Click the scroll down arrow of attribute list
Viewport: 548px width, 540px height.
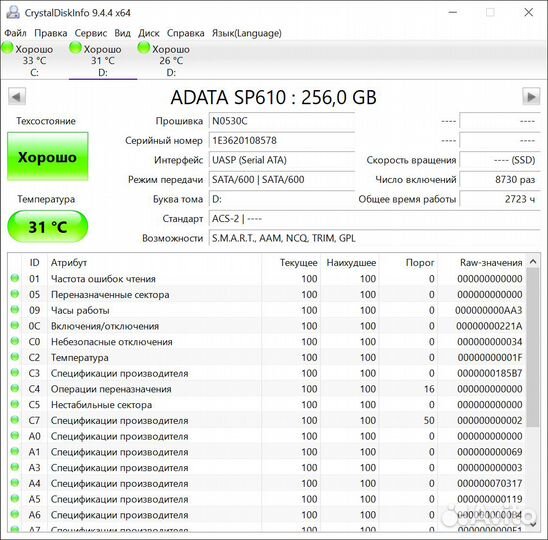click(533, 525)
